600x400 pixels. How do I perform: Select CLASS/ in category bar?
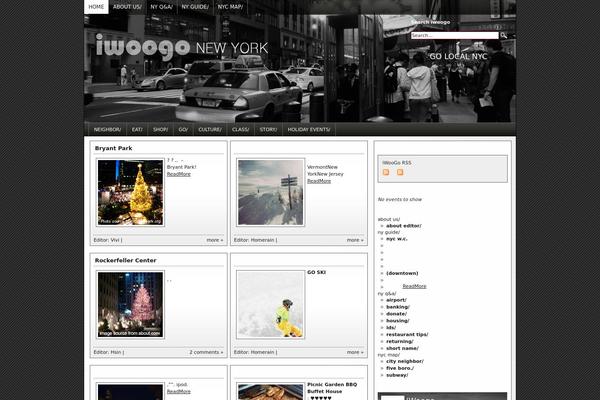[x=241, y=130]
